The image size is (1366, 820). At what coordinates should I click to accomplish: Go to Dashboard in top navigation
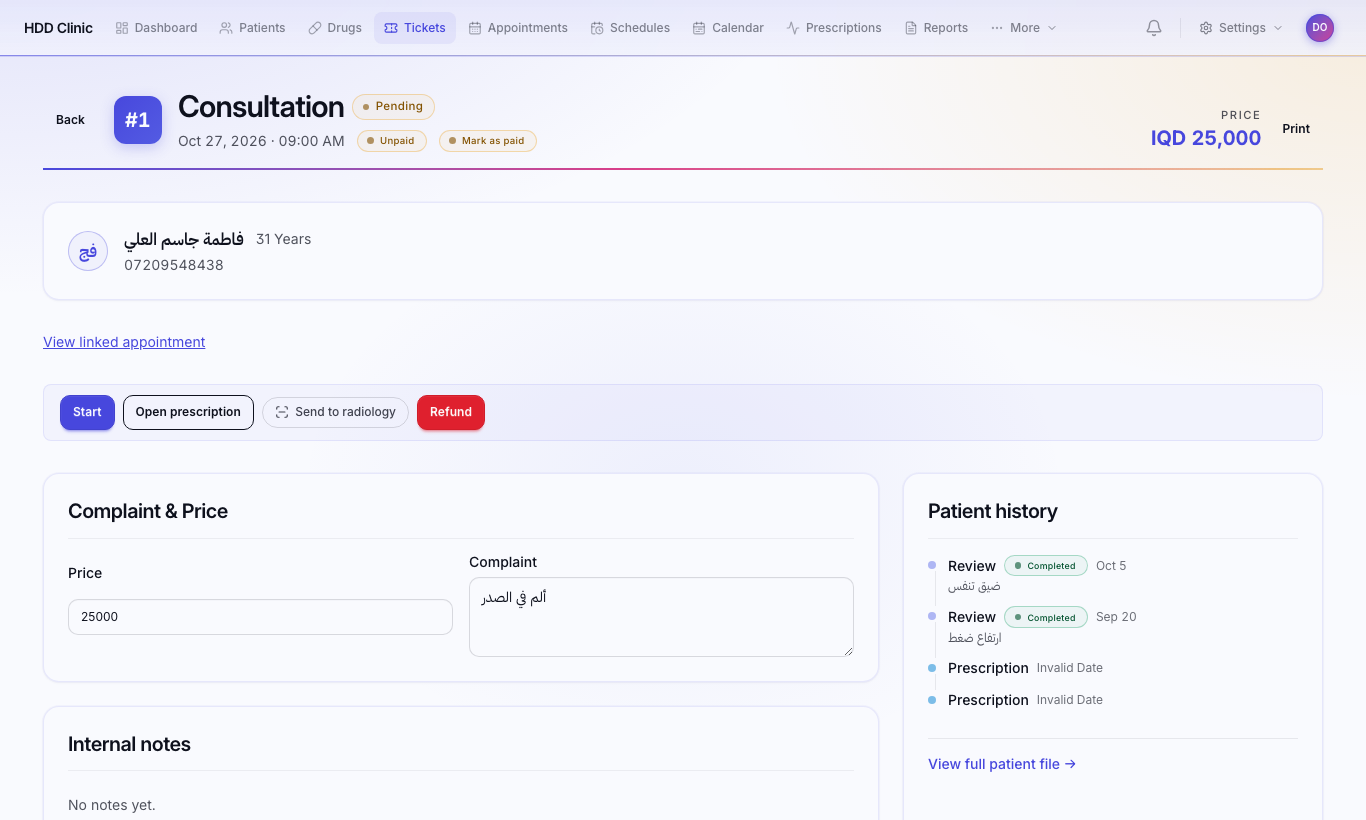point(156,28)
